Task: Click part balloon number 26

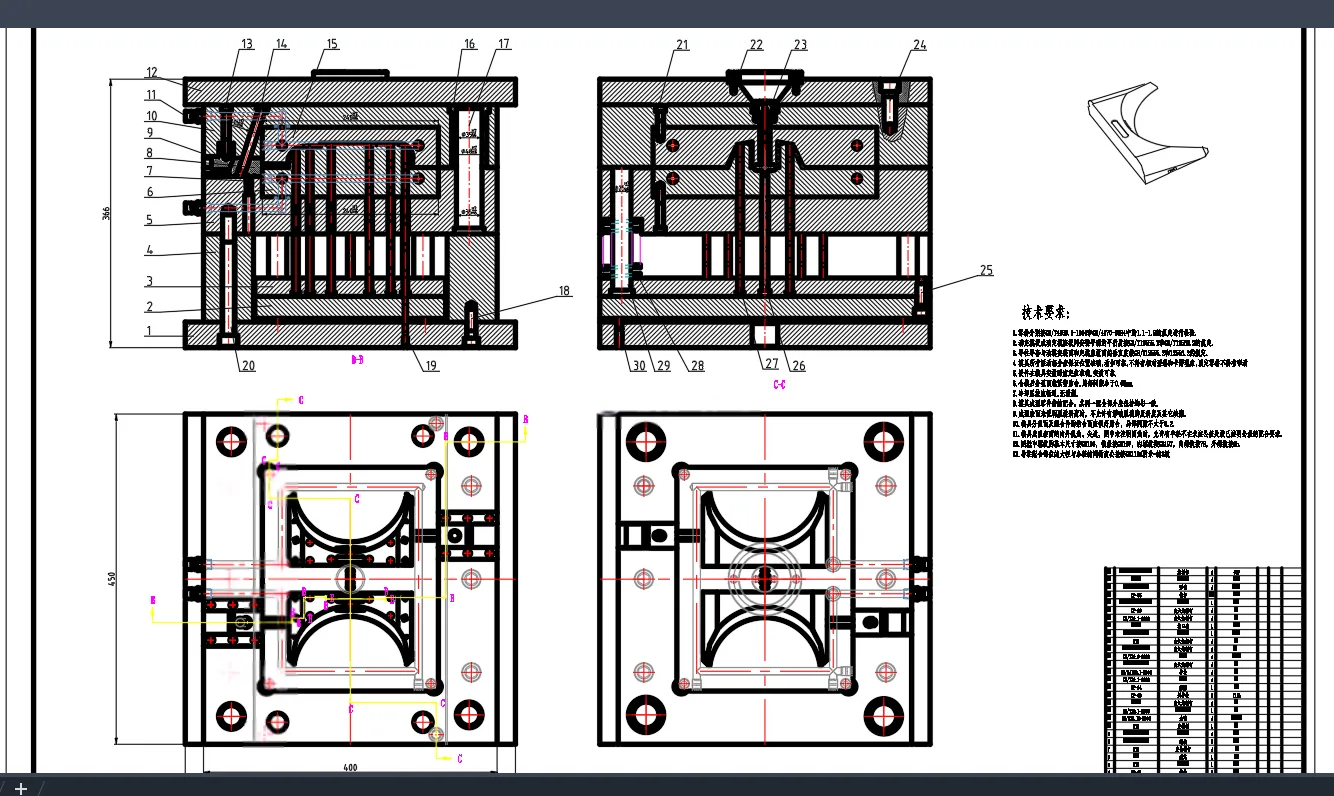Action: pos(798,366)
